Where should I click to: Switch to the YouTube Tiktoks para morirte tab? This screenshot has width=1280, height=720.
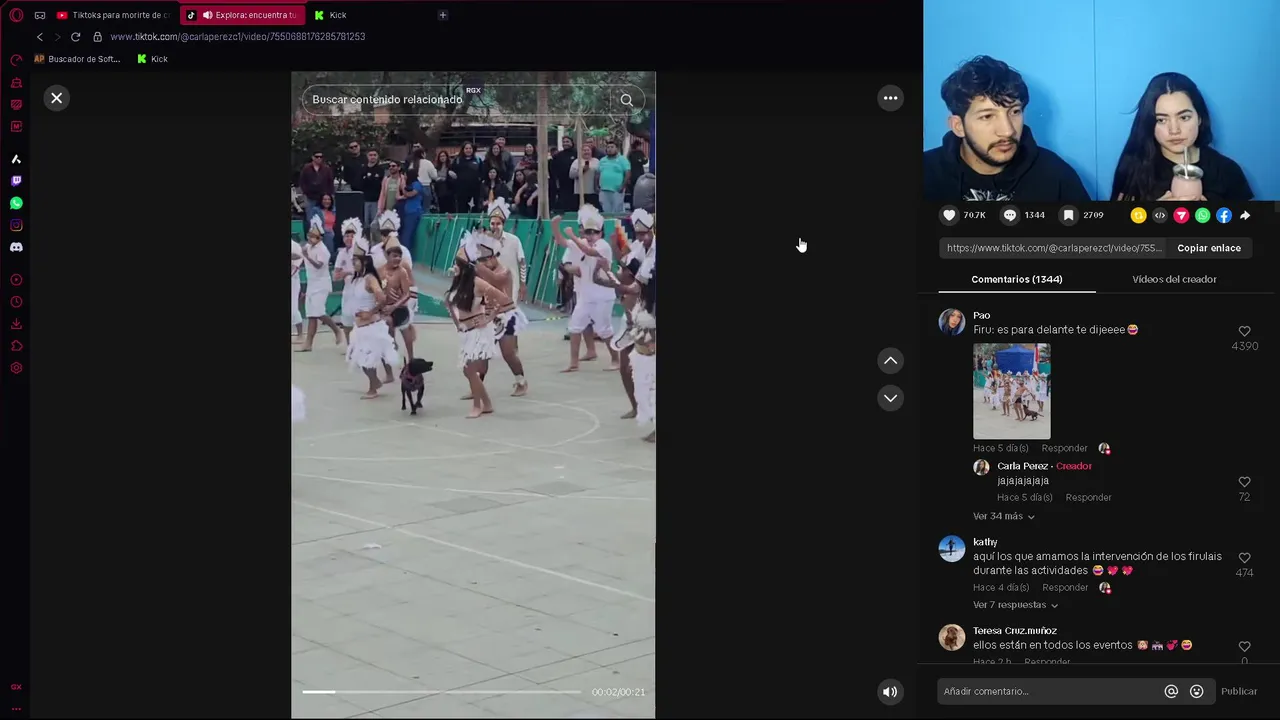[113, 15]
